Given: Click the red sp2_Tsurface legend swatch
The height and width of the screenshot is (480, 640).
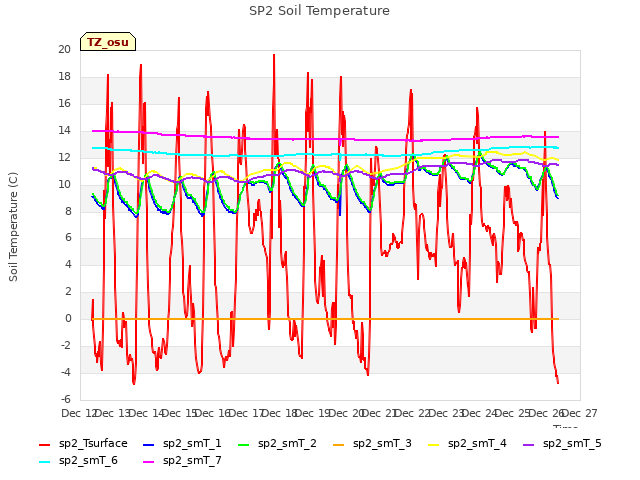Looking at the screenshot, I should coord(44,444).
